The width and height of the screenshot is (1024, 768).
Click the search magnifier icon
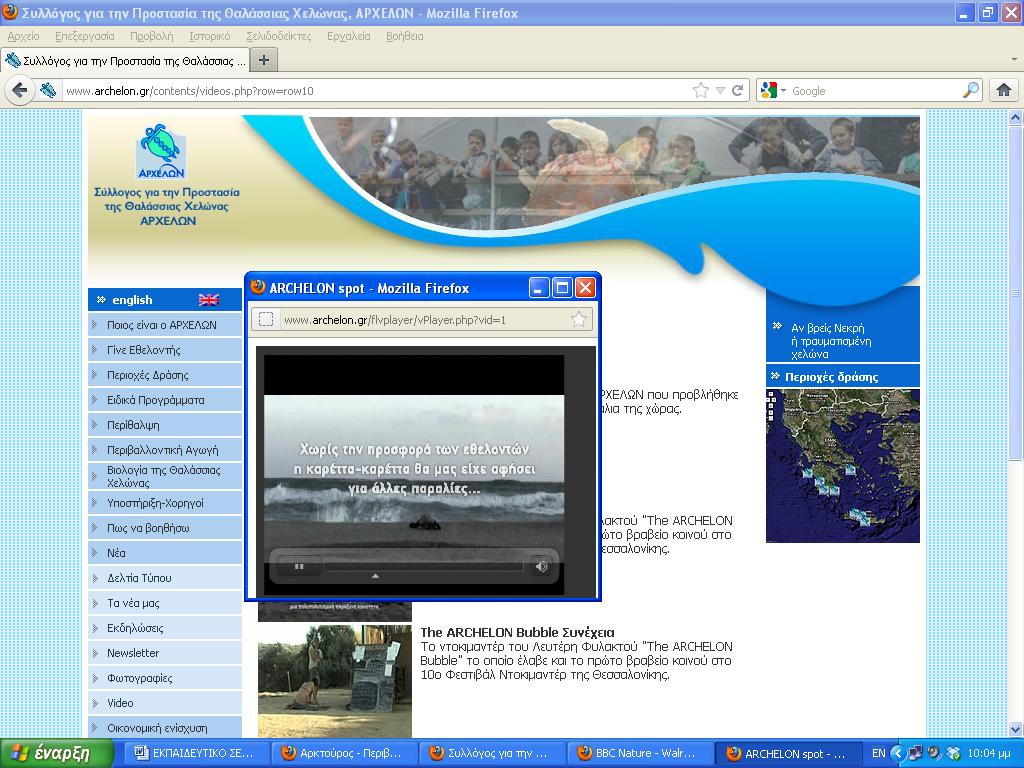(x=971, y=90)
